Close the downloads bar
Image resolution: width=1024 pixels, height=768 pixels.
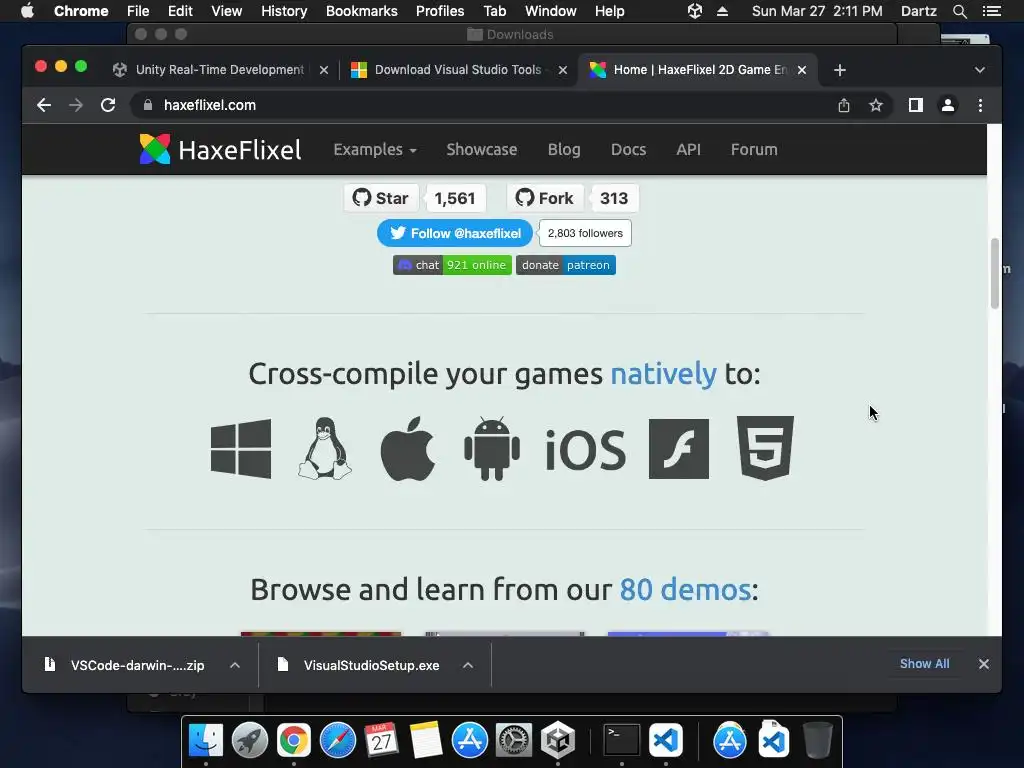pos(984,664)
